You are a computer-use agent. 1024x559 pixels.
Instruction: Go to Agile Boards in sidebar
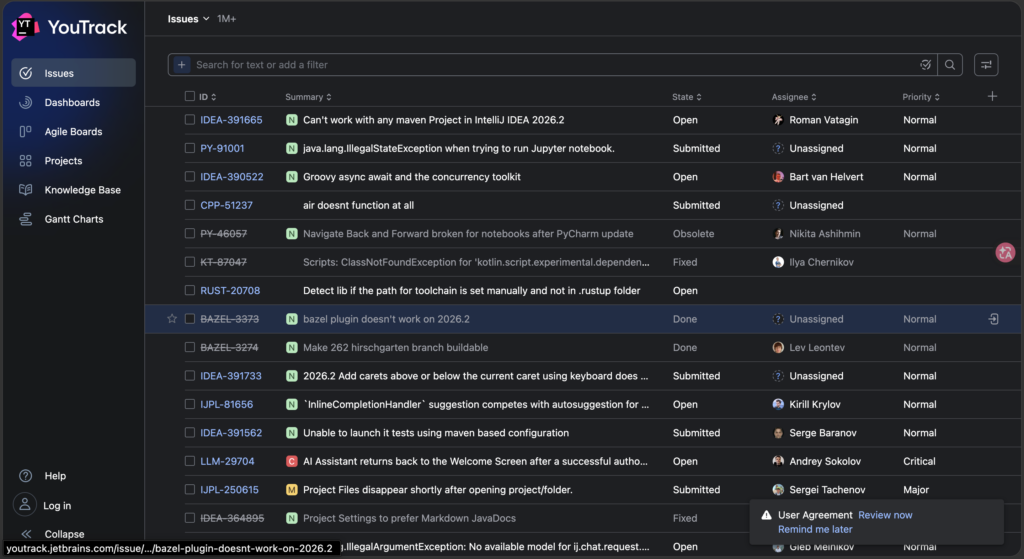pyautogui.click(x=73, y=131)
